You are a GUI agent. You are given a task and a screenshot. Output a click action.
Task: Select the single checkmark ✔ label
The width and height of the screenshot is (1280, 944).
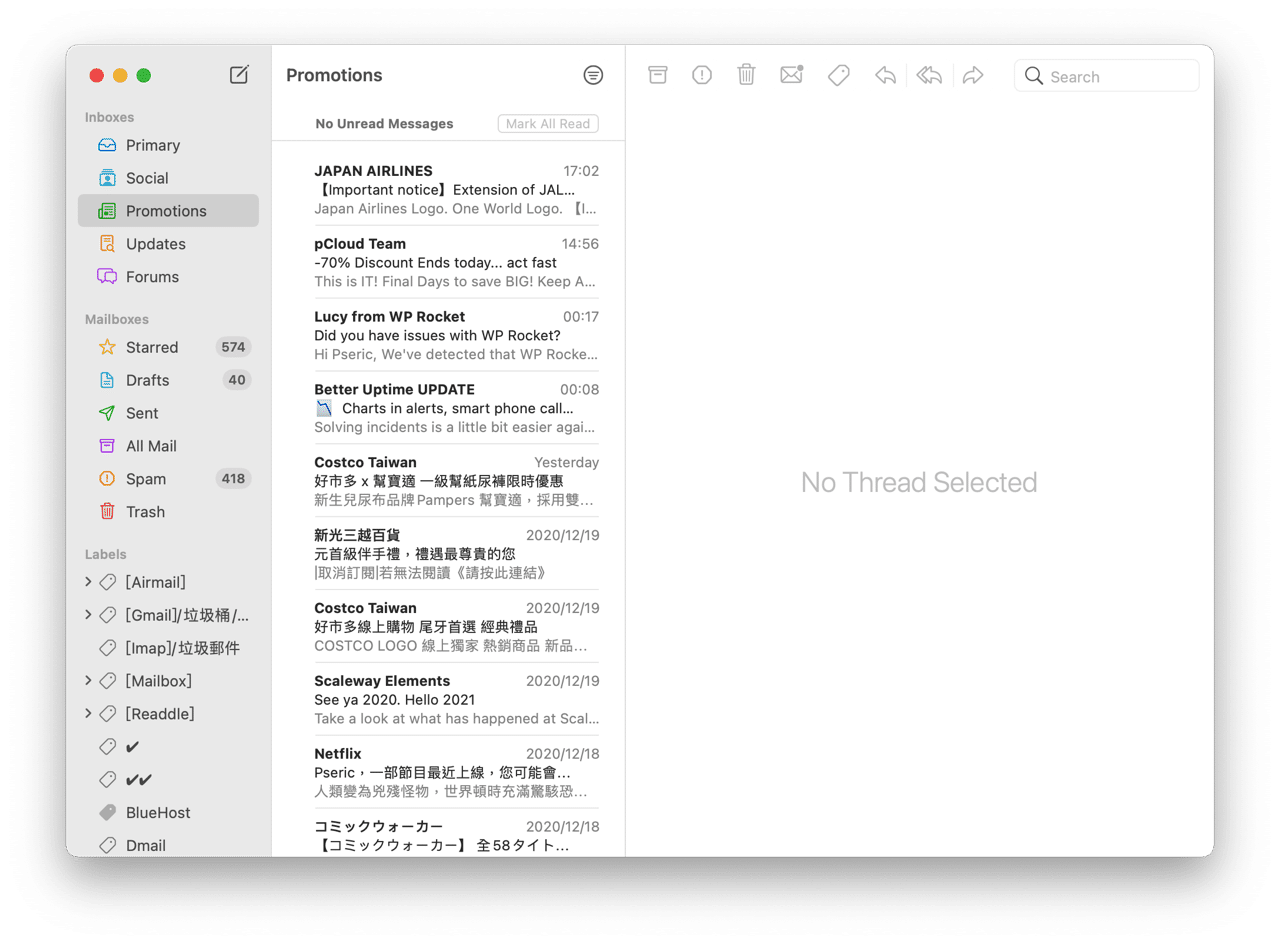pos(168,747)
